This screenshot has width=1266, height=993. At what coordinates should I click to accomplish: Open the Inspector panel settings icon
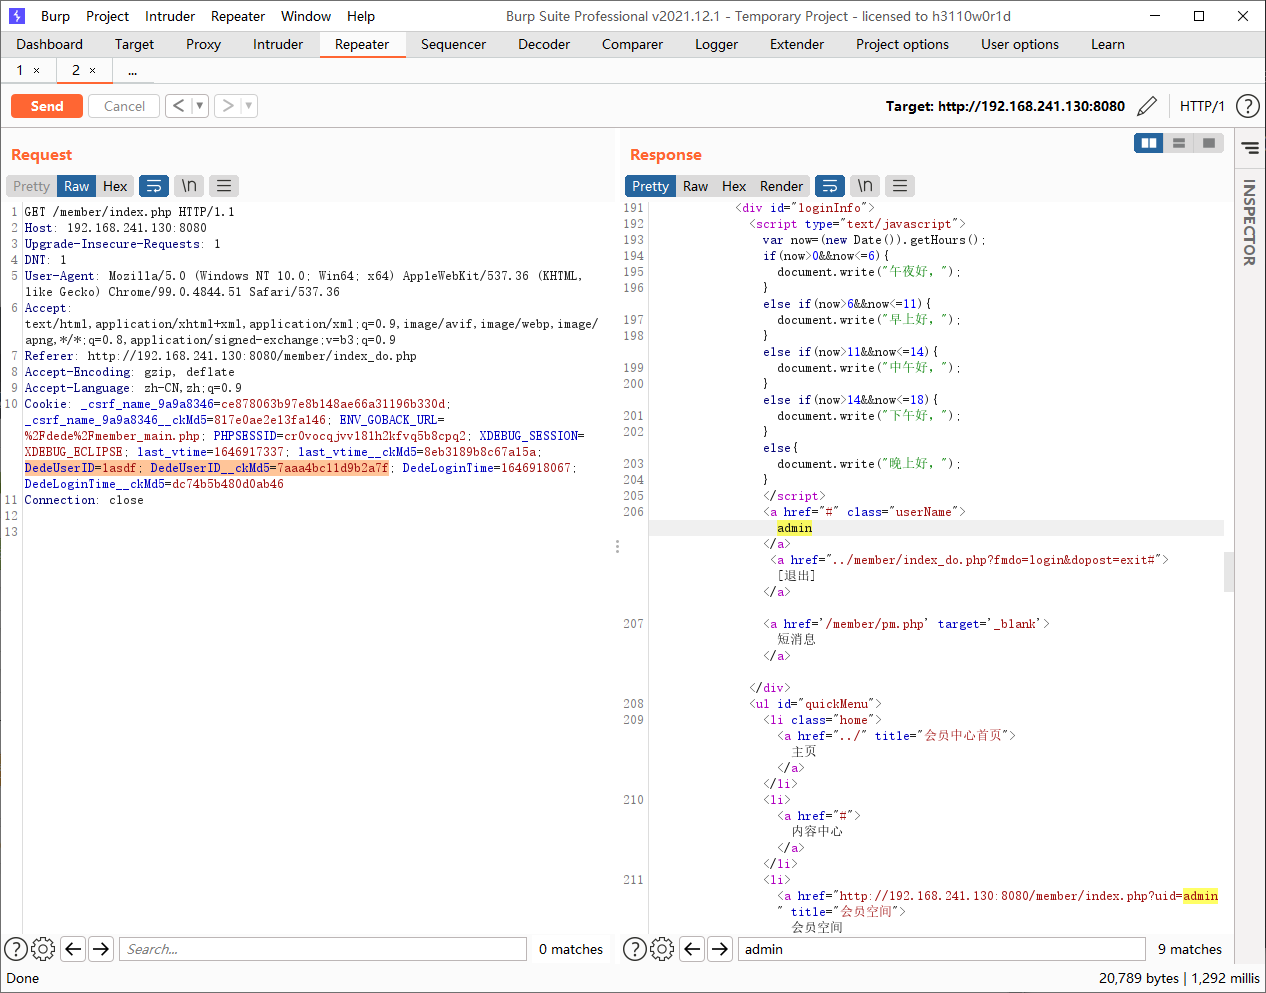tap(1250, 148)
